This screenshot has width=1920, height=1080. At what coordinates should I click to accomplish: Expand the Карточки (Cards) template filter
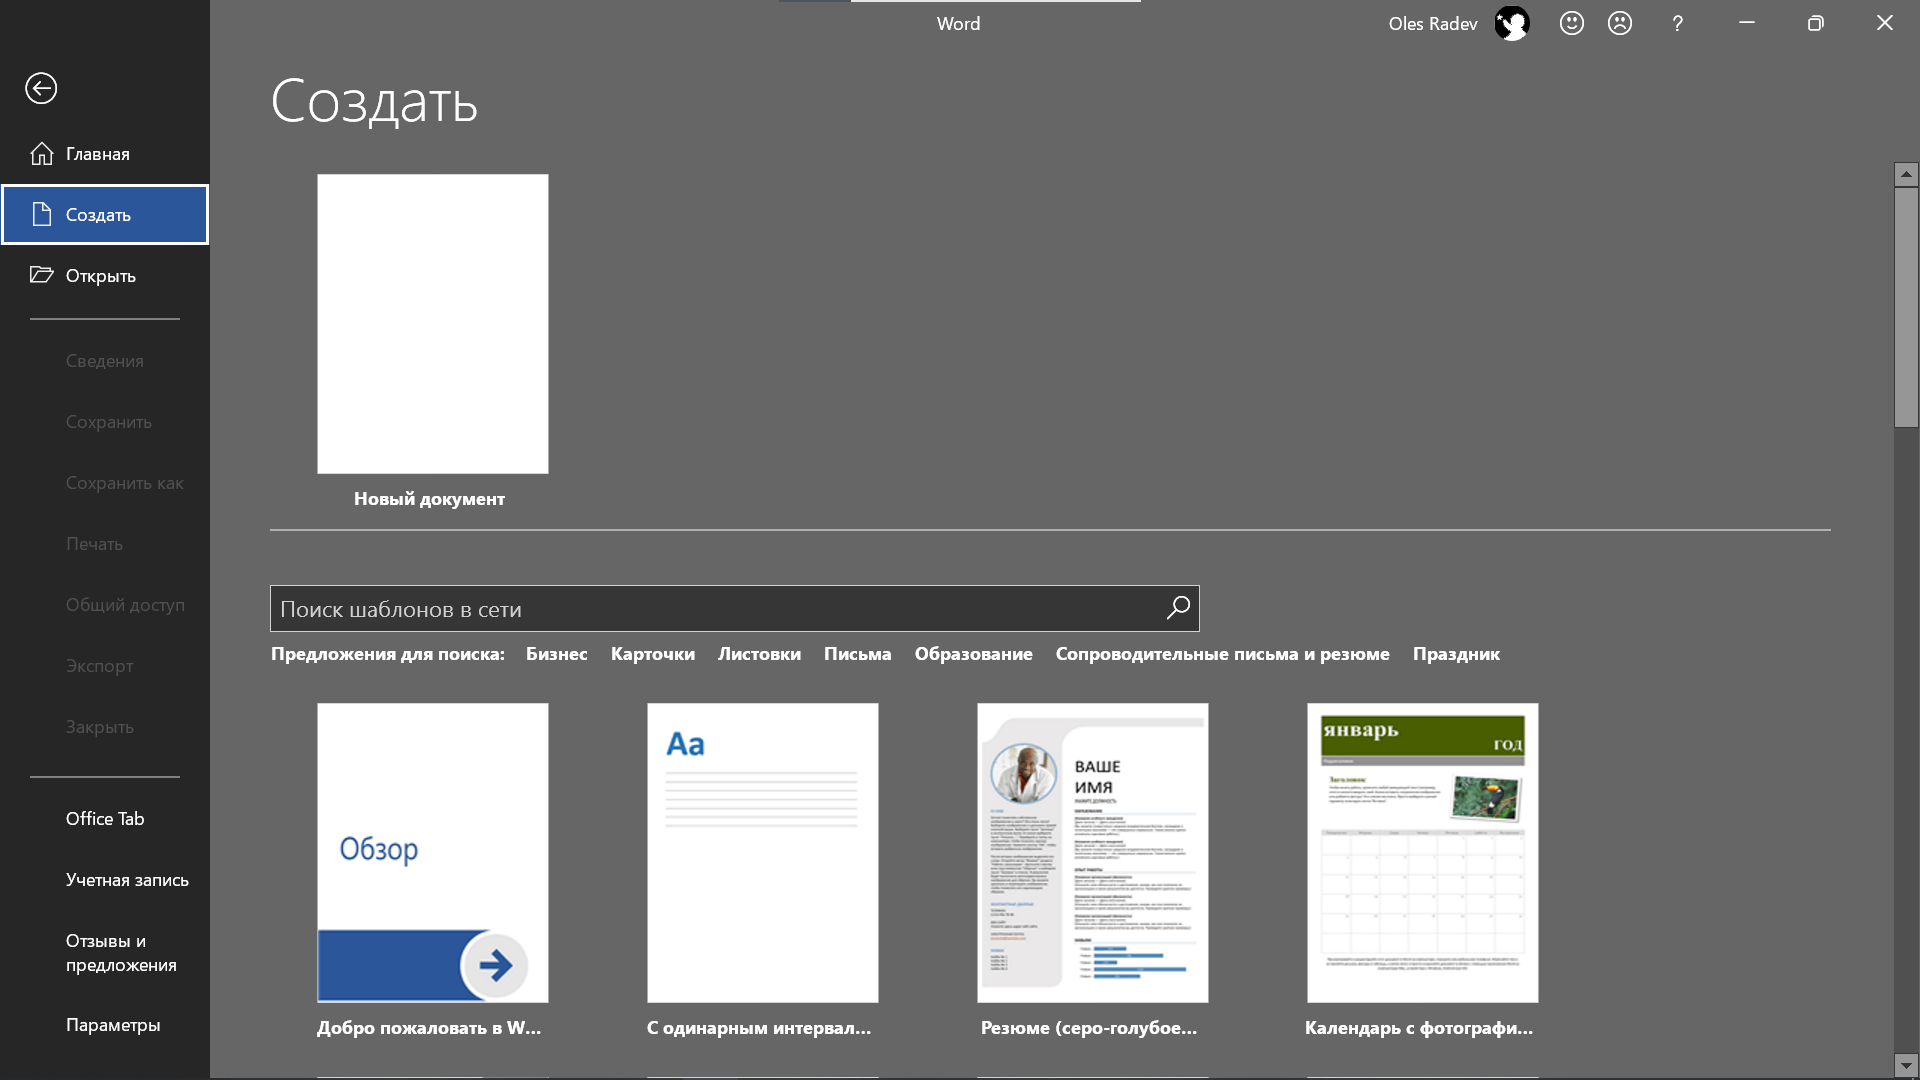pyautogui.click(x=653, y=654)
